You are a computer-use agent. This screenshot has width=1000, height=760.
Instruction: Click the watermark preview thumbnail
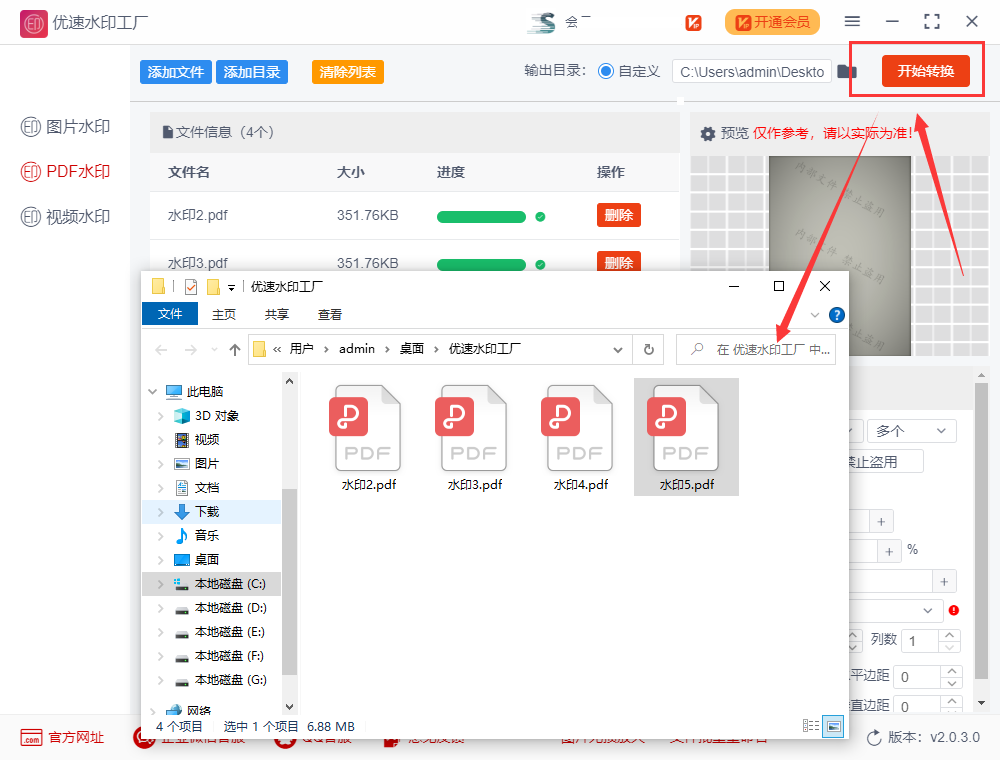[839, 256]
